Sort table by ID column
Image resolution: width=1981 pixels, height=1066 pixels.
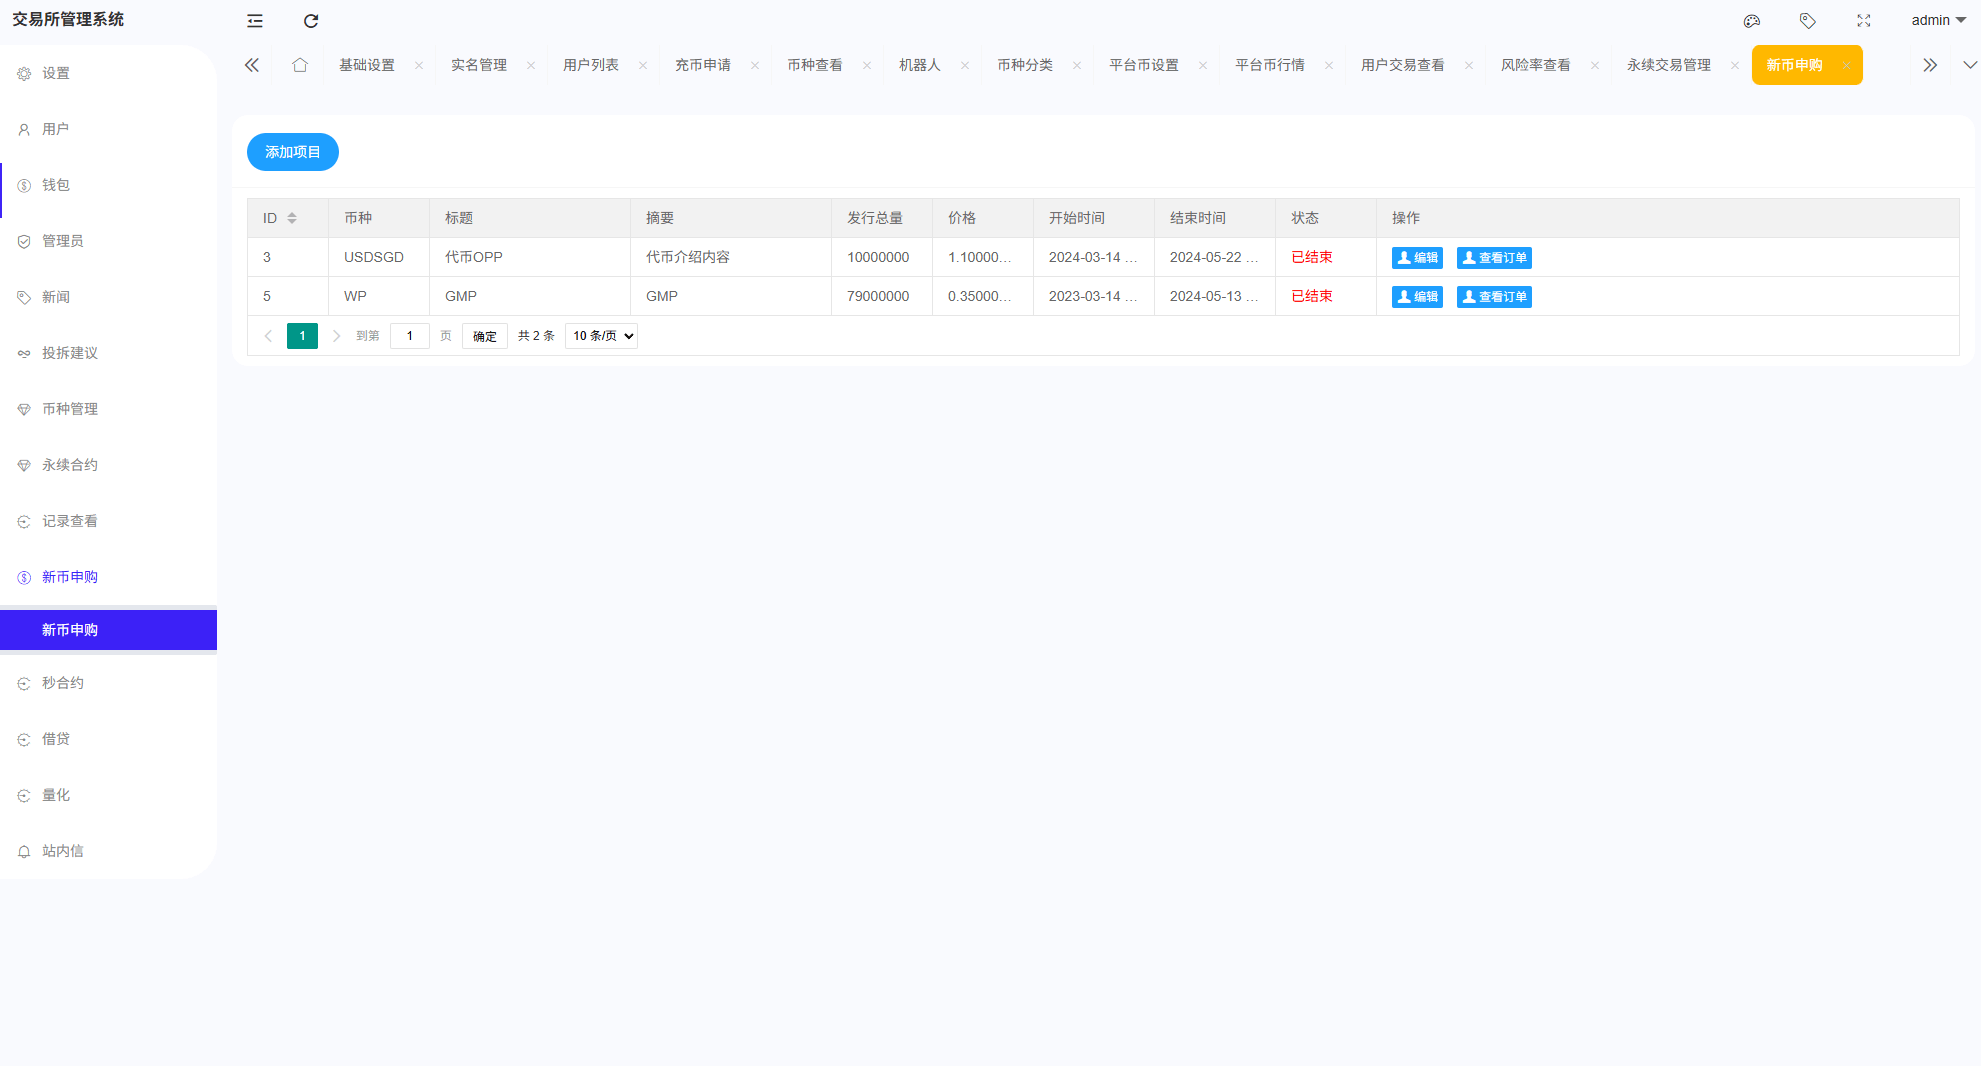(x=292, y=218)
